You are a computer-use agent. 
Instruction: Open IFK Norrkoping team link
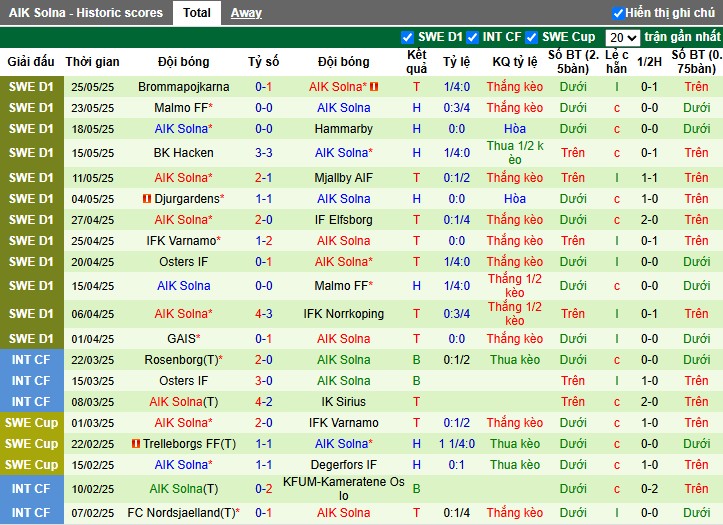tap(343, 313)
